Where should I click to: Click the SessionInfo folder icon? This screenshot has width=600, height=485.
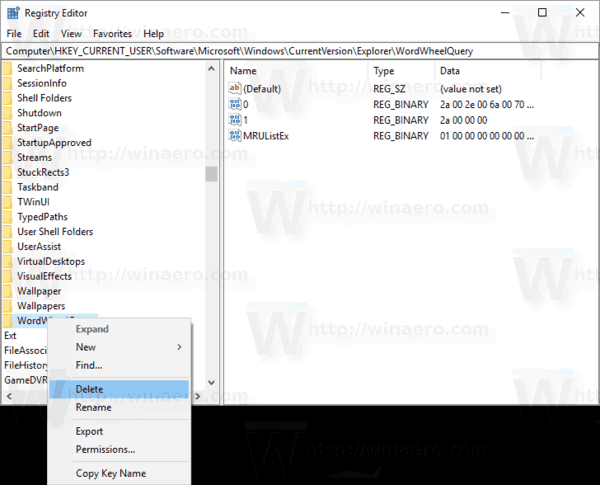point(8,83)
